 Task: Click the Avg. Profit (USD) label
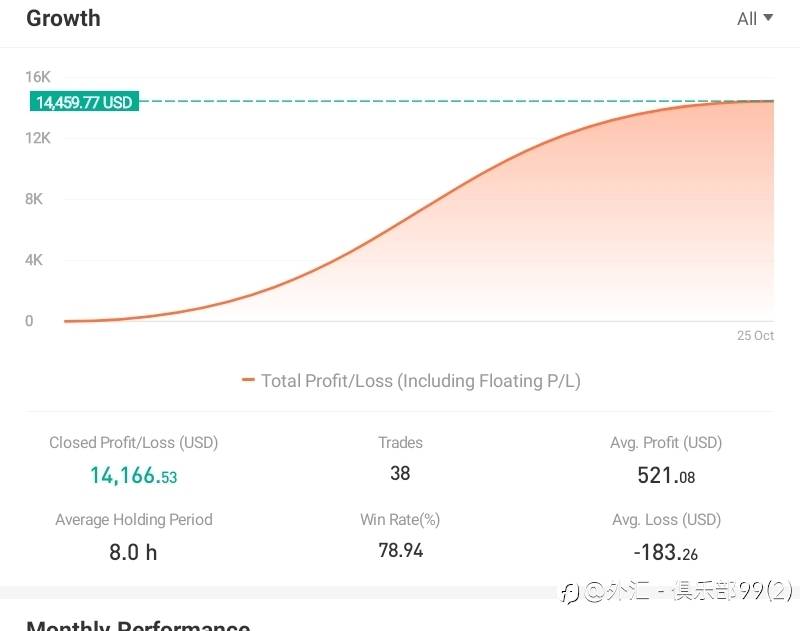click(x=666, y=442)
